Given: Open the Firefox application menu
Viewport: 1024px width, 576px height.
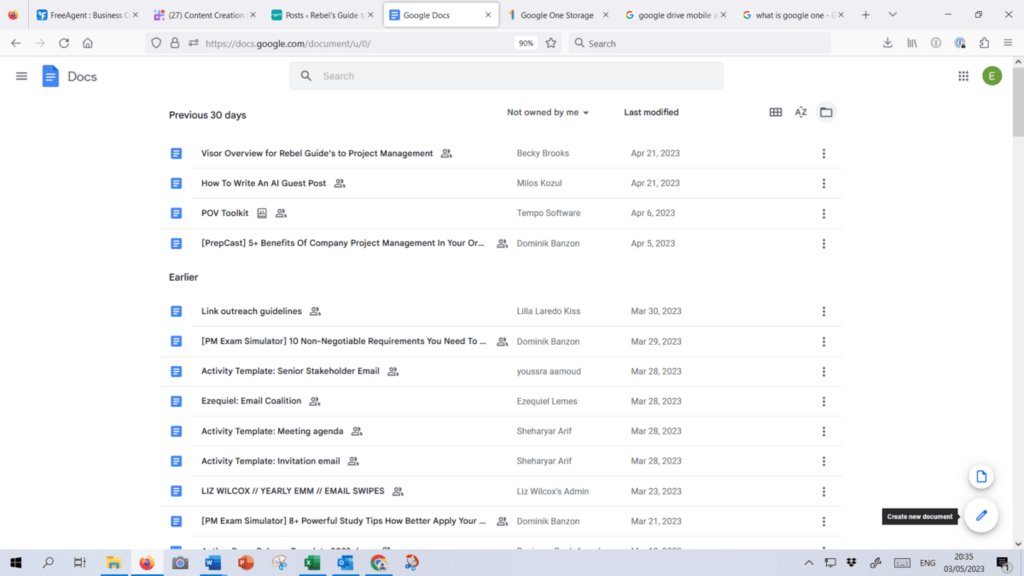Looking at the screenshot, I should (1008, 43).
